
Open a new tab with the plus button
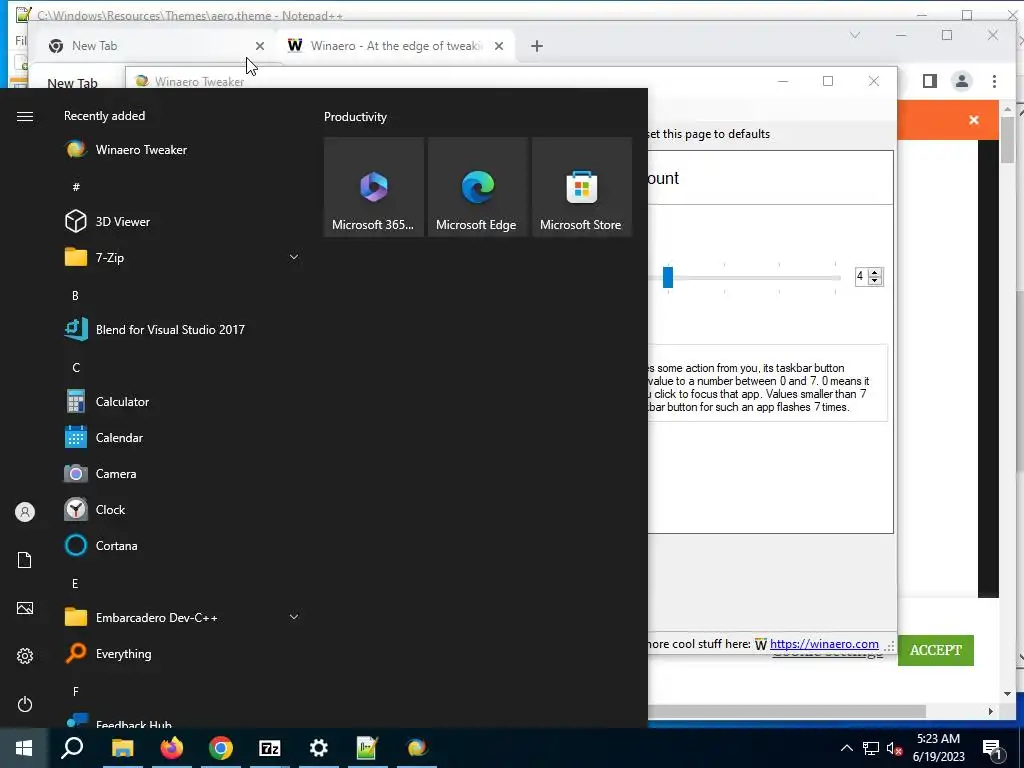(x=537, y=46)
